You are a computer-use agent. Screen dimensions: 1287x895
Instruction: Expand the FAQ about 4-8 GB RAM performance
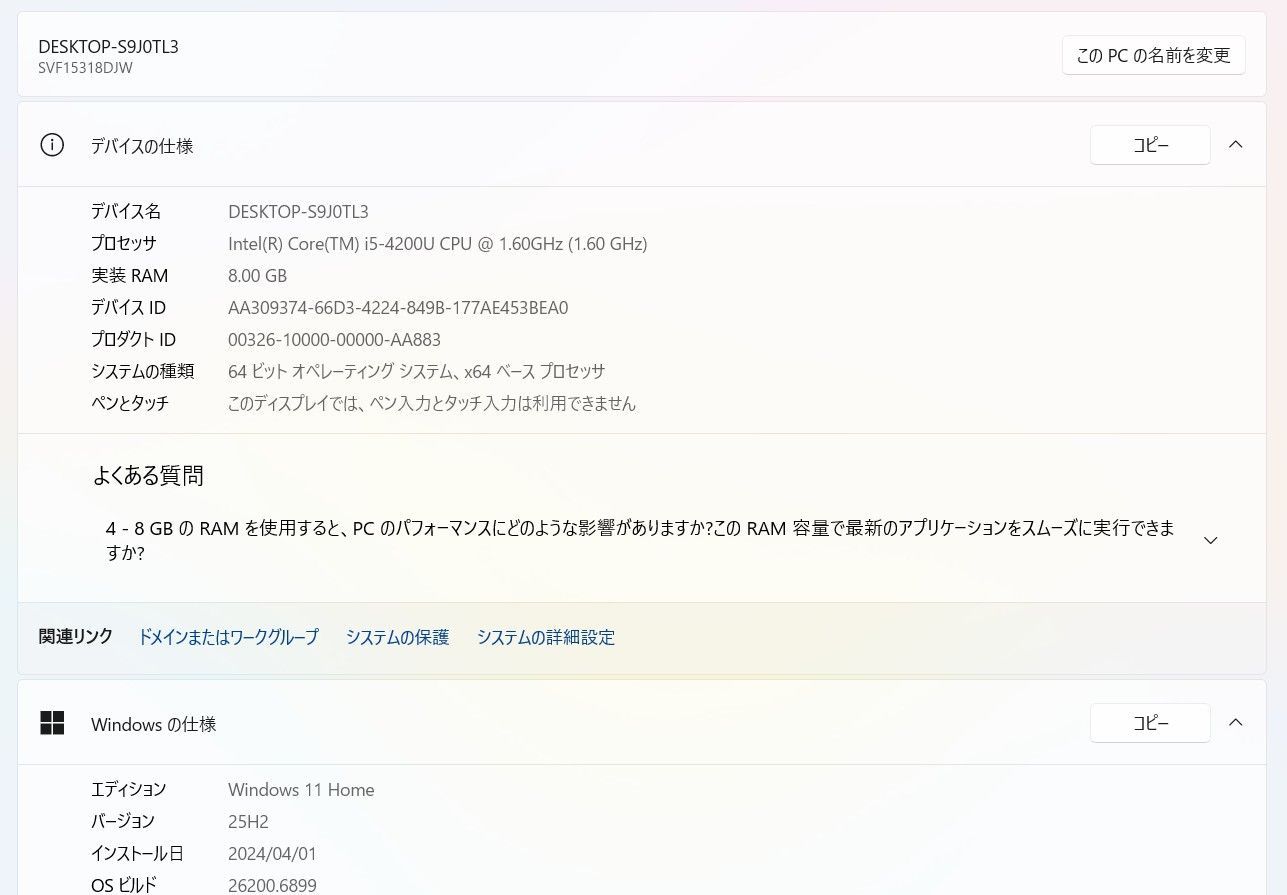[1210, 540]
